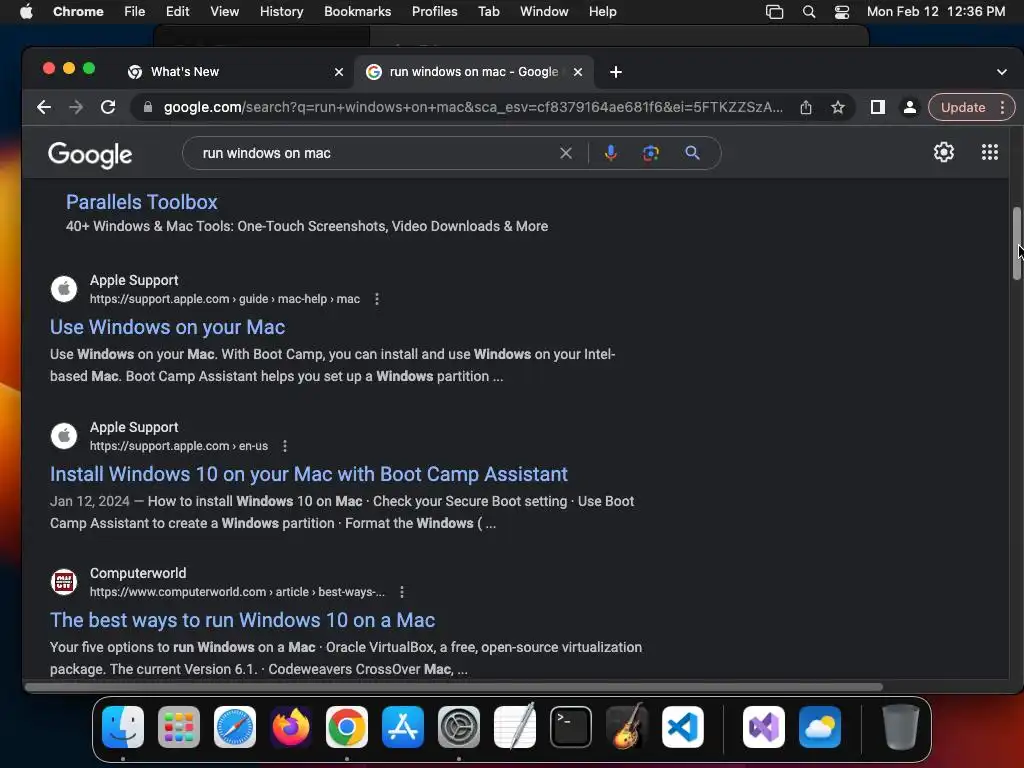This screenshot has width=1024, height=768.
Task: Open the File menu
Action: [x=135, y=12]
